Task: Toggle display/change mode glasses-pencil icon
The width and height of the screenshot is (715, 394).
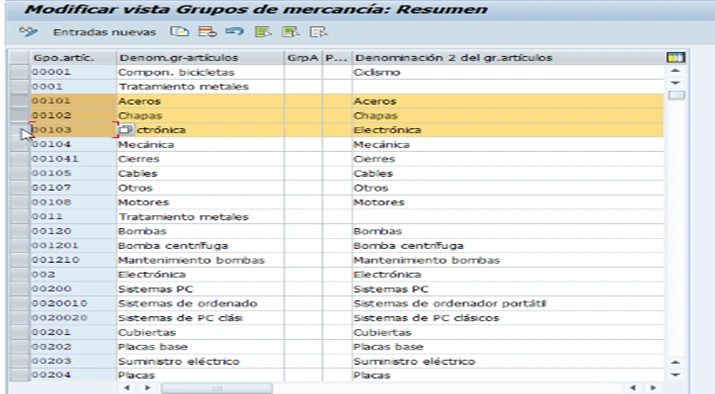Action: tap(28, 32)
